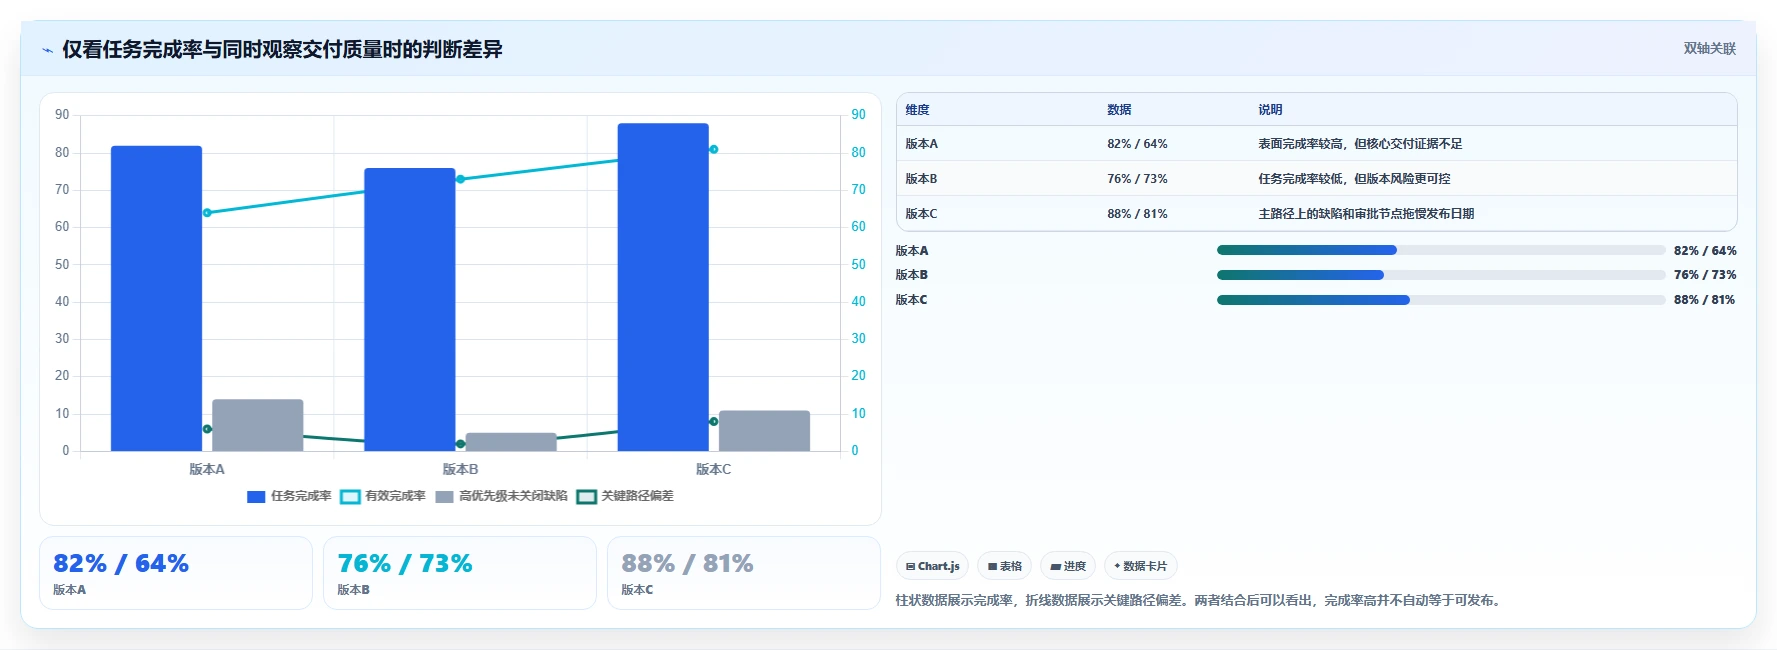1777x650 pixels.
Task: Click the gray defect bar for 版本C
Action: [x=764, y=431]
